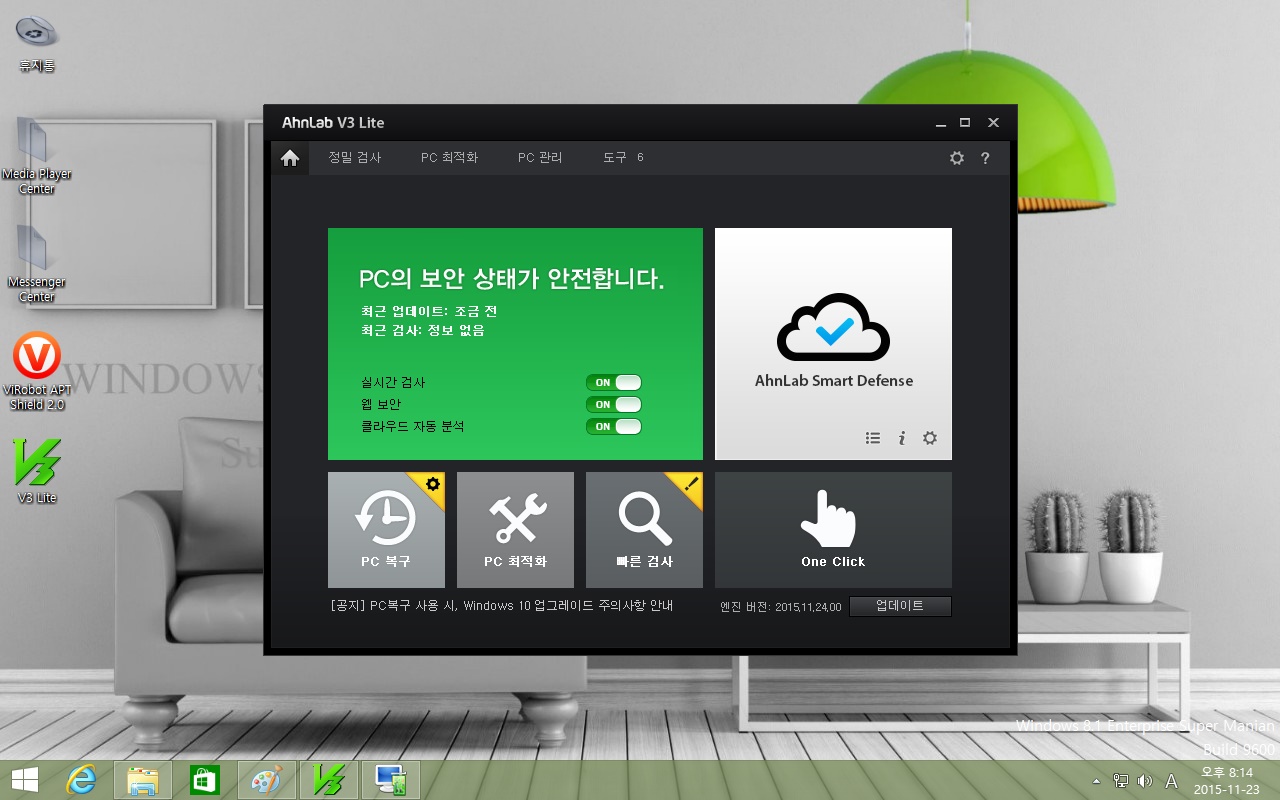Screen dimensions: 1280x800
Task: Switch the IME language indicator A
Action: (x=1171, y=781)
